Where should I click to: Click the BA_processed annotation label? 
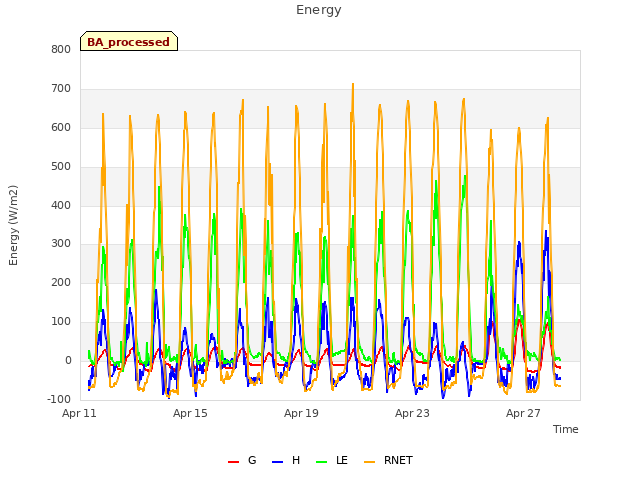click(129, 41)
